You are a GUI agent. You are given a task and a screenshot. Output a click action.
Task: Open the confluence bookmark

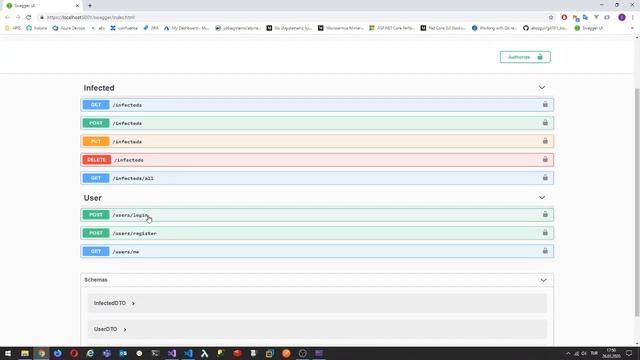tap(124, 28)
